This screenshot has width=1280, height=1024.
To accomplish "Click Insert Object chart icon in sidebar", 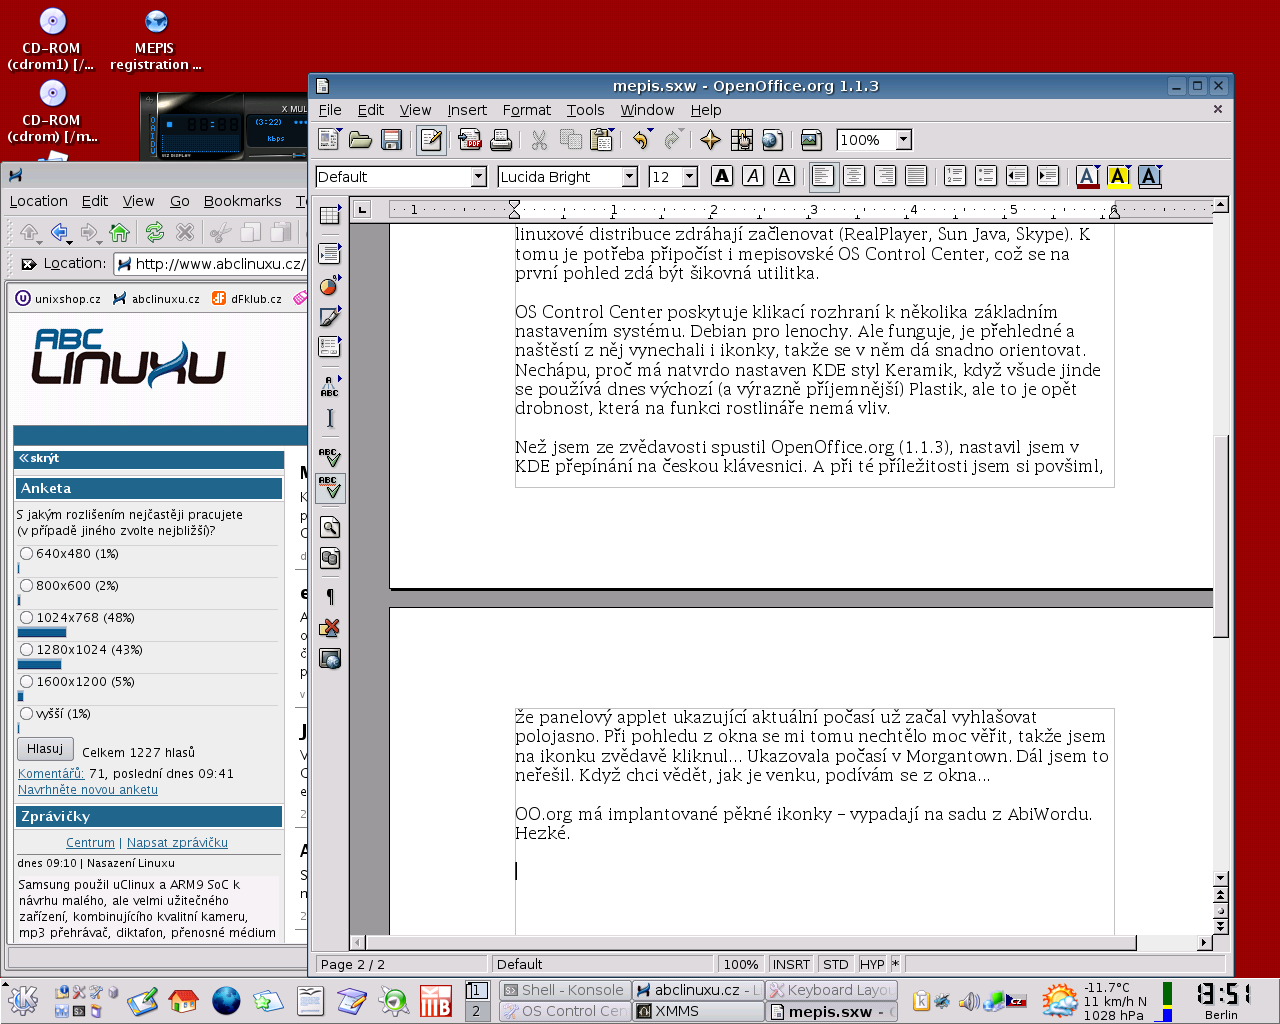I will point(329,286).
